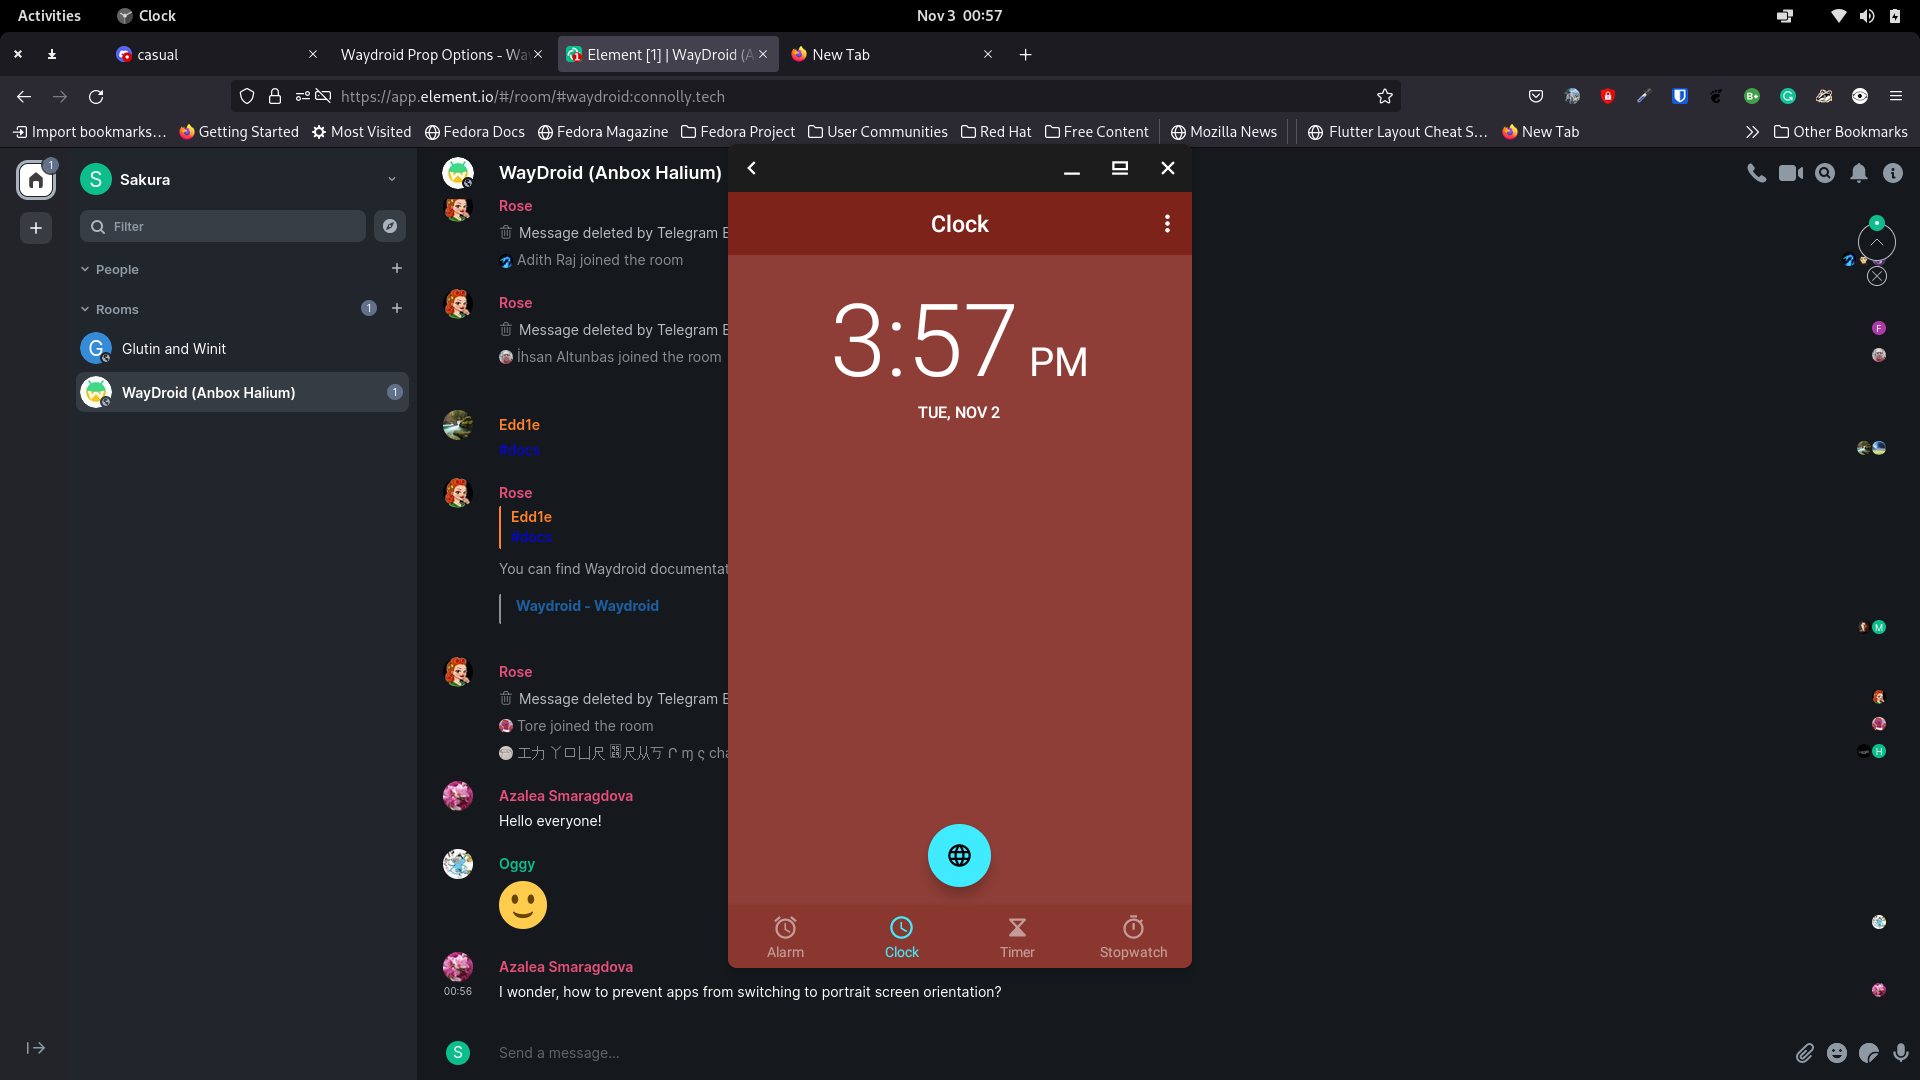Open the "Waydroid - Waydroid" link
Viewport: 1920px width, 1080px height.
(x=587, y=605)
